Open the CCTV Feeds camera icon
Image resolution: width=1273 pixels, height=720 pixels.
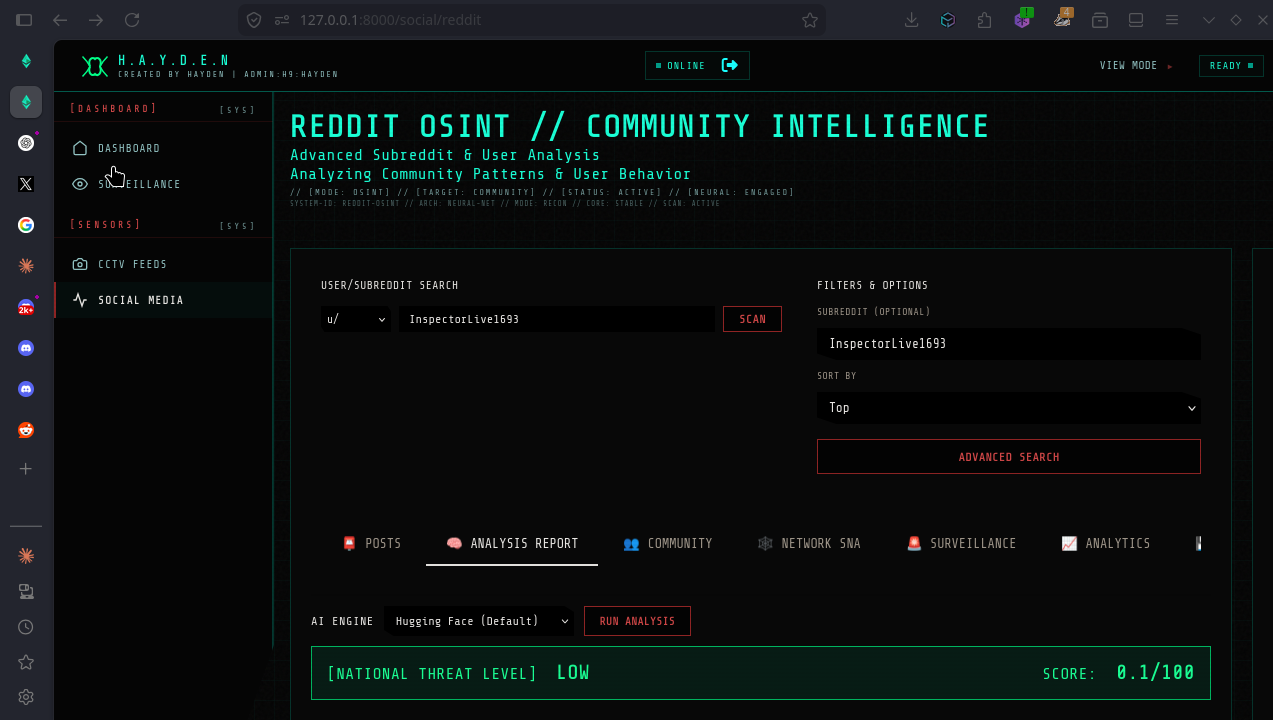pos(80,264)
